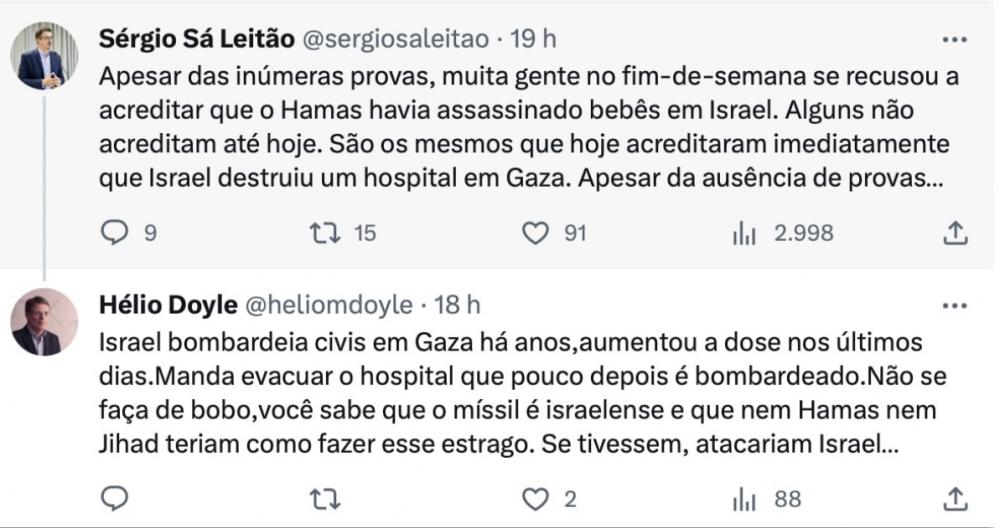The width and height of the screenshot is (1000, 528).
Task: Open more options for Hélio's reply
Action: [955, 304]
